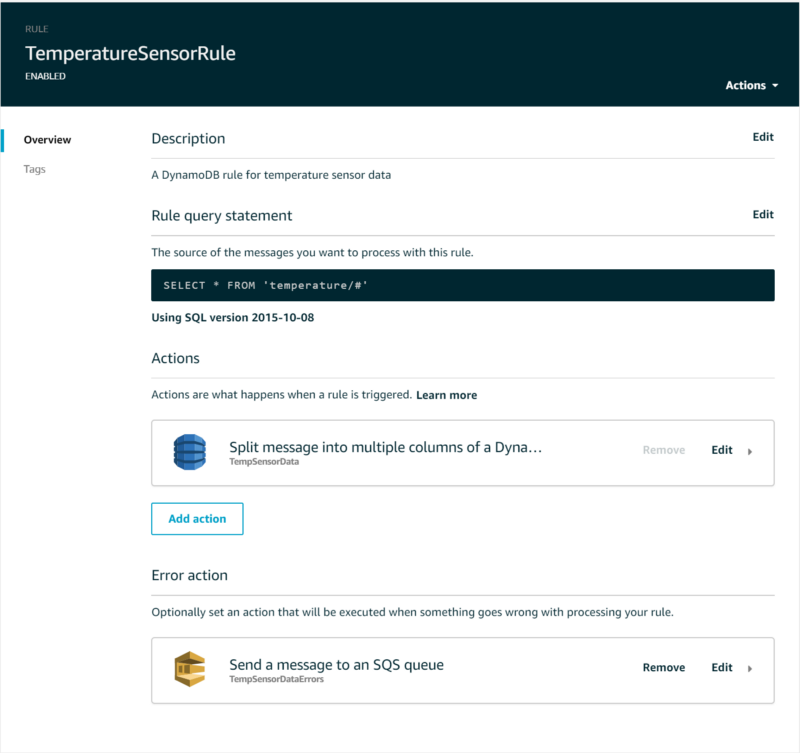Click the TempSensorData table name
This screenshot has width=800, height=753.
[264, 462]
